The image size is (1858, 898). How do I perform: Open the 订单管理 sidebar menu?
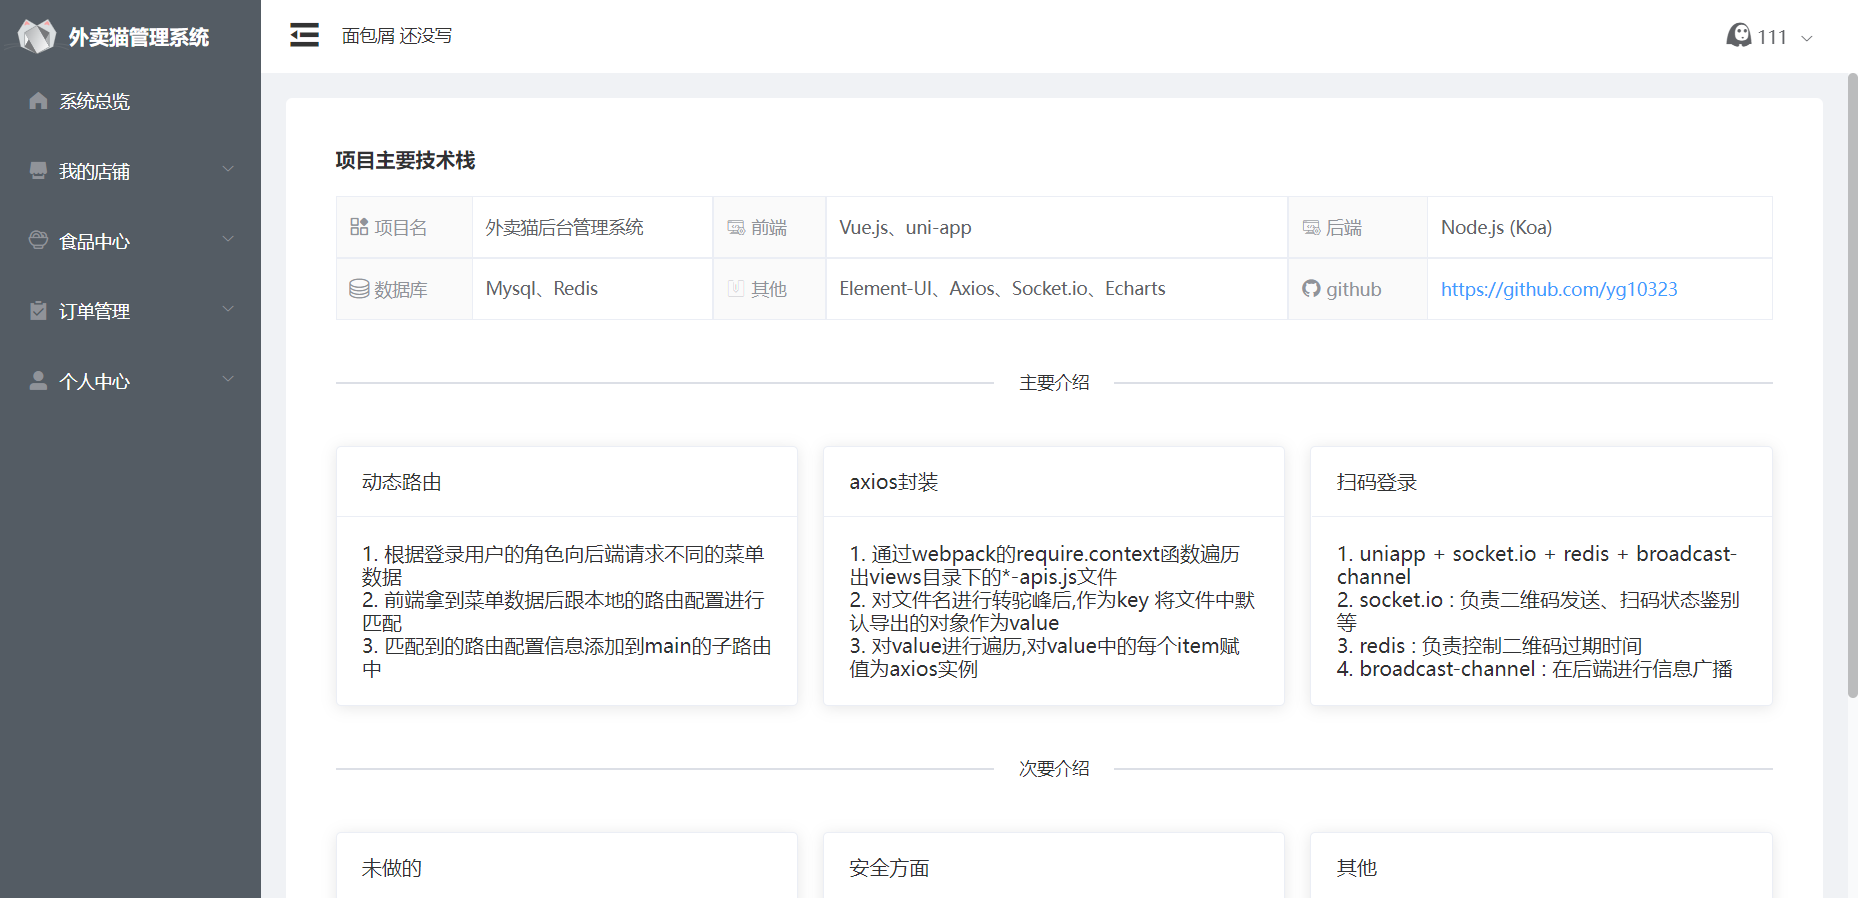[x=130, y=311]
